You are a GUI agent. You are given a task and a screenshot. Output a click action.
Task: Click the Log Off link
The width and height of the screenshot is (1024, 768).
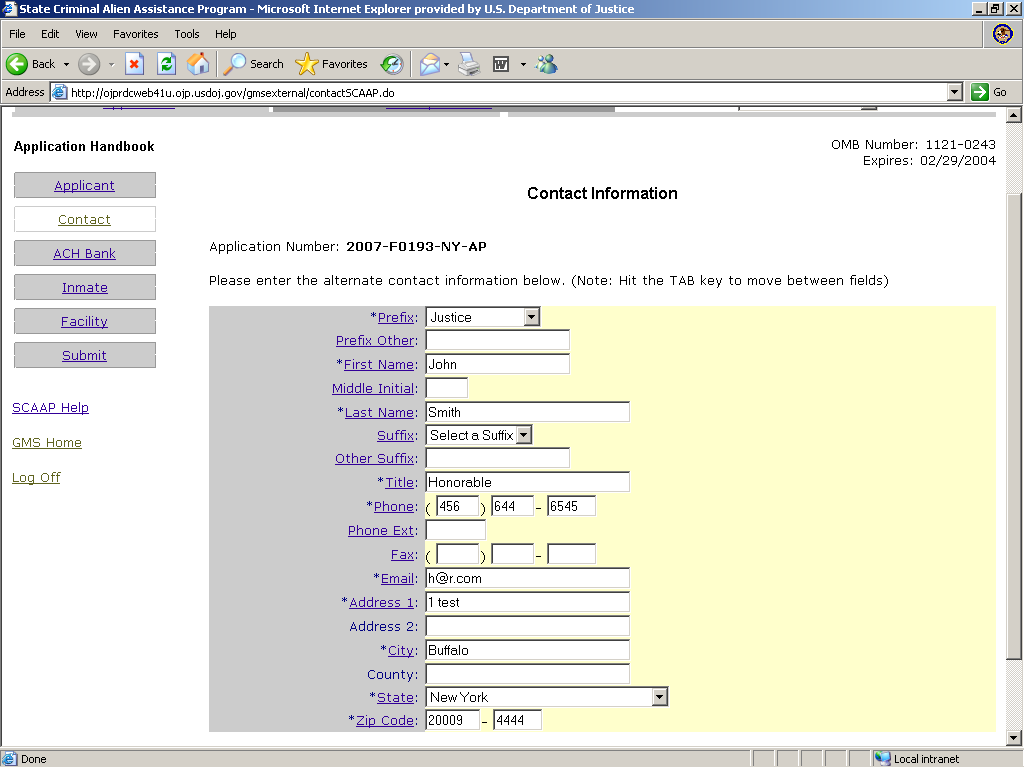pos(36,478)
